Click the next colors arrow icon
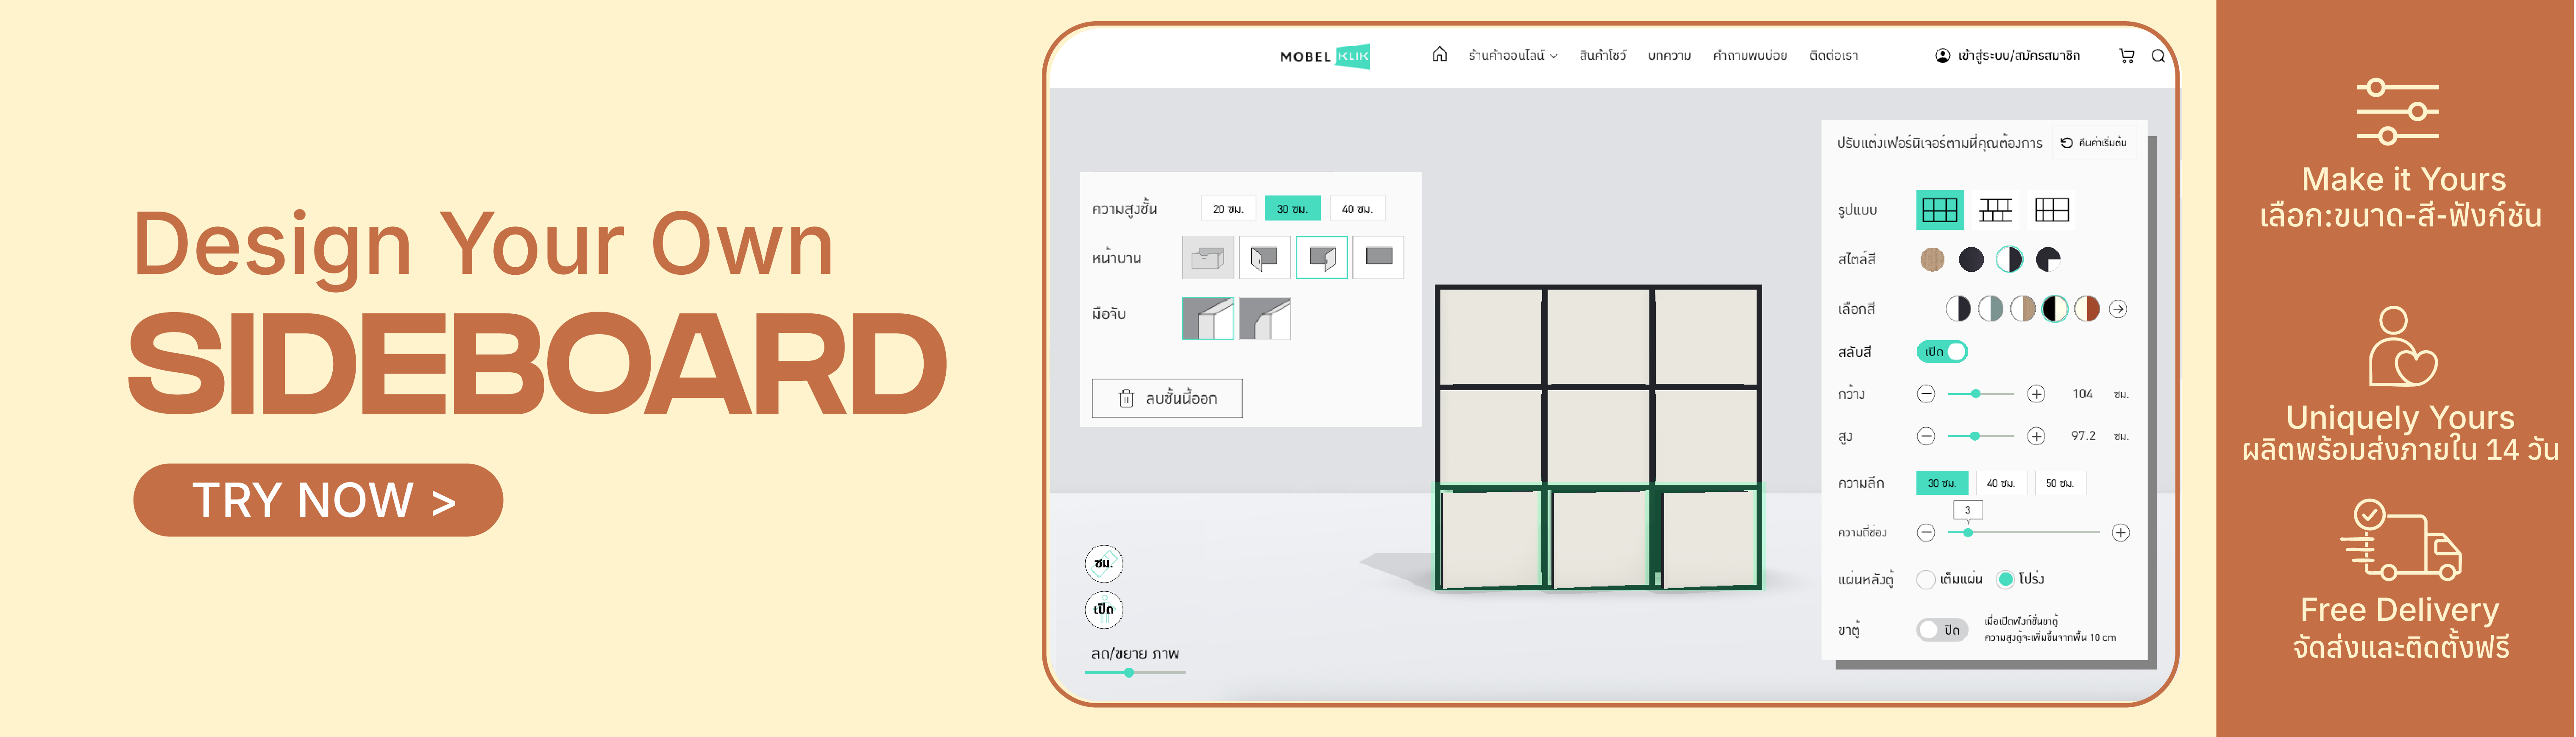 [x=2118, y=309]
